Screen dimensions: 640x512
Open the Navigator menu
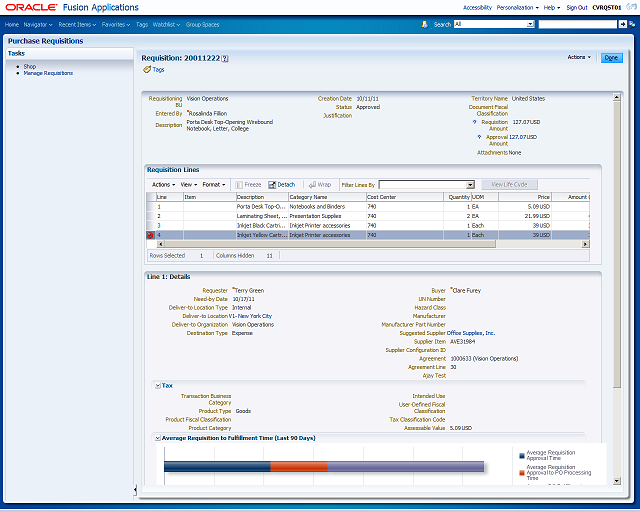coord(38,24)
